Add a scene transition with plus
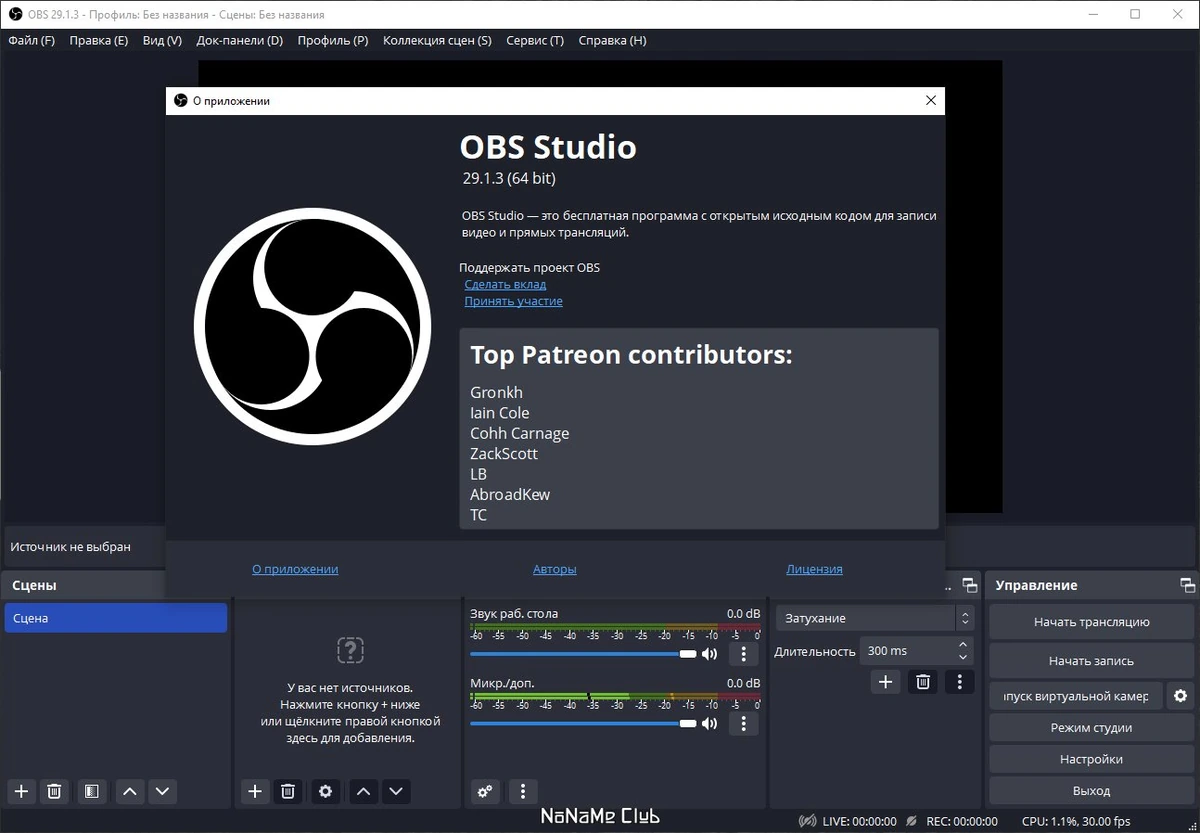1200x833 pixels. [885, 681]
